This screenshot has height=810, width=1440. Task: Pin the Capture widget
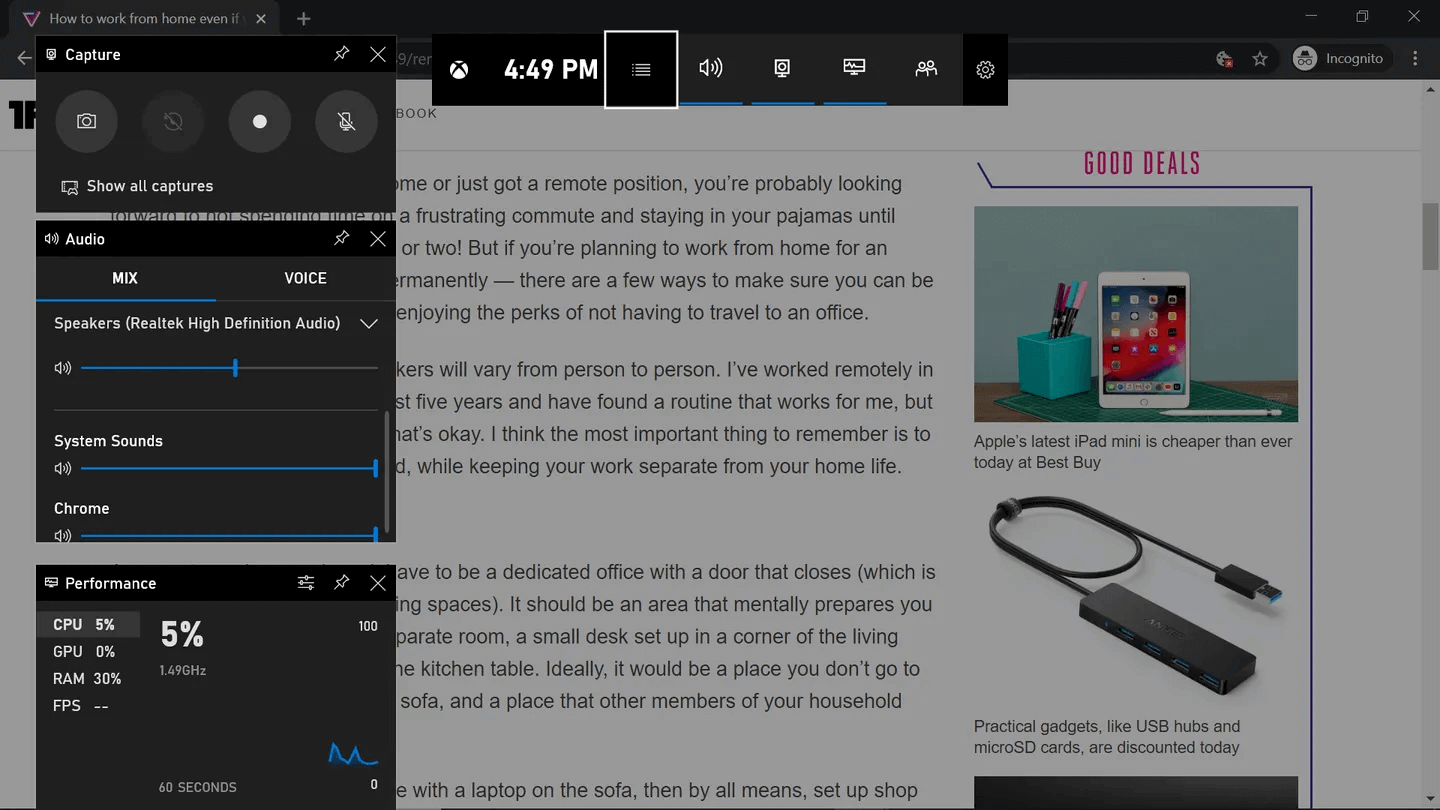tap(342, 54)
